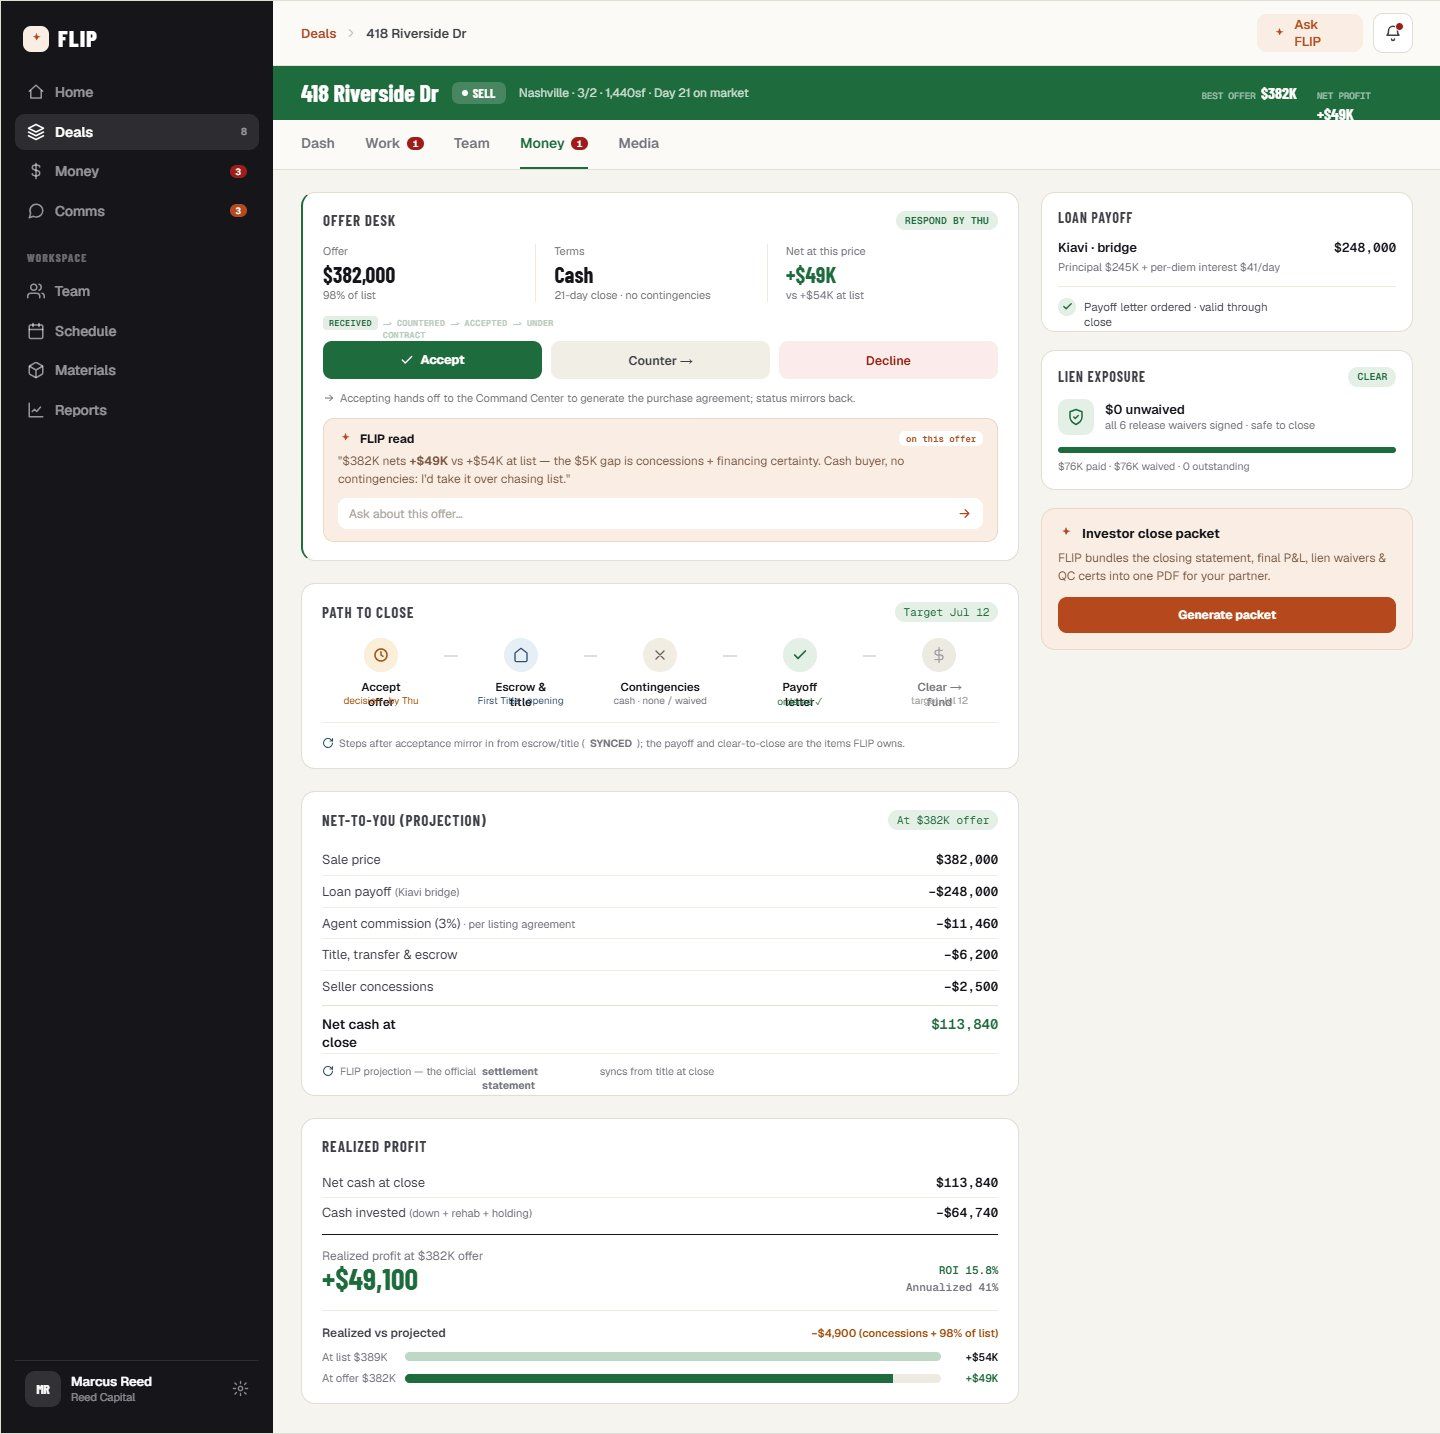Switch to the Team tab
This screenshot has width=1440, height=1434.
472,143
